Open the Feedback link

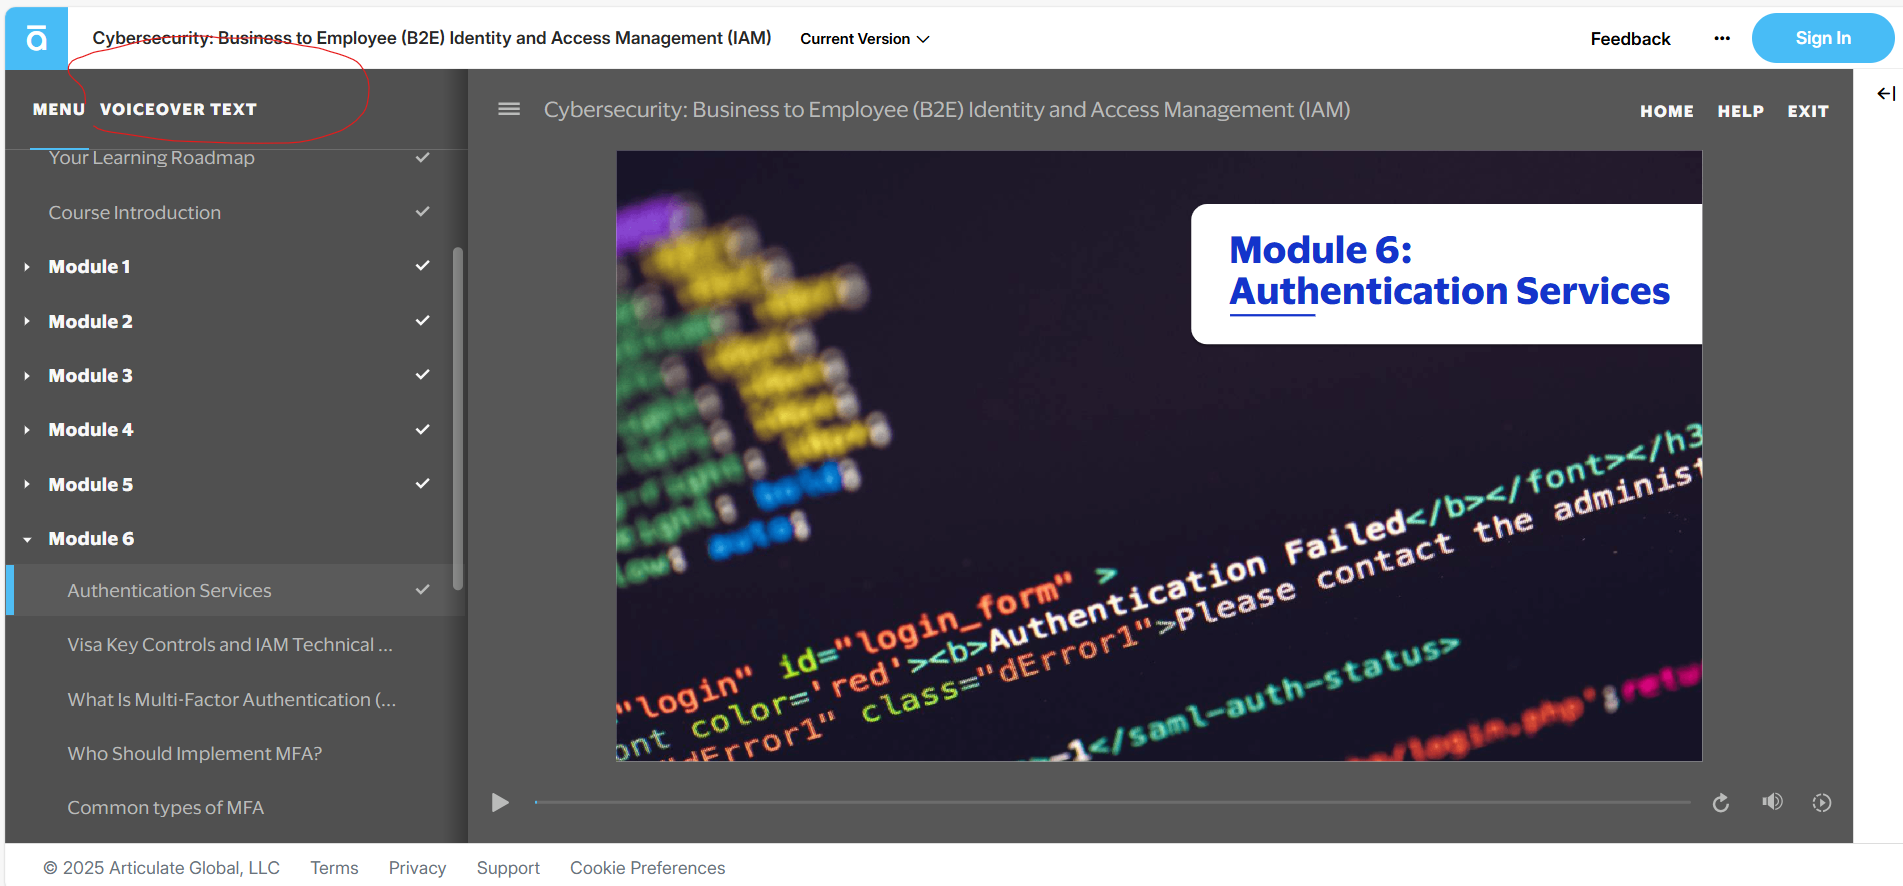point(1630,39)
